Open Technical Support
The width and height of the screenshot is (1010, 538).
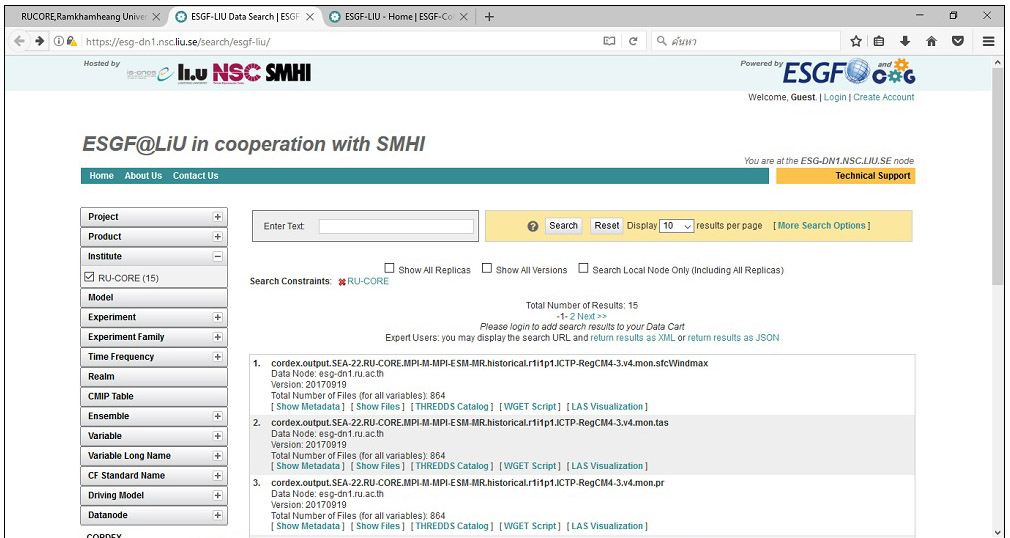pos(845,176)
